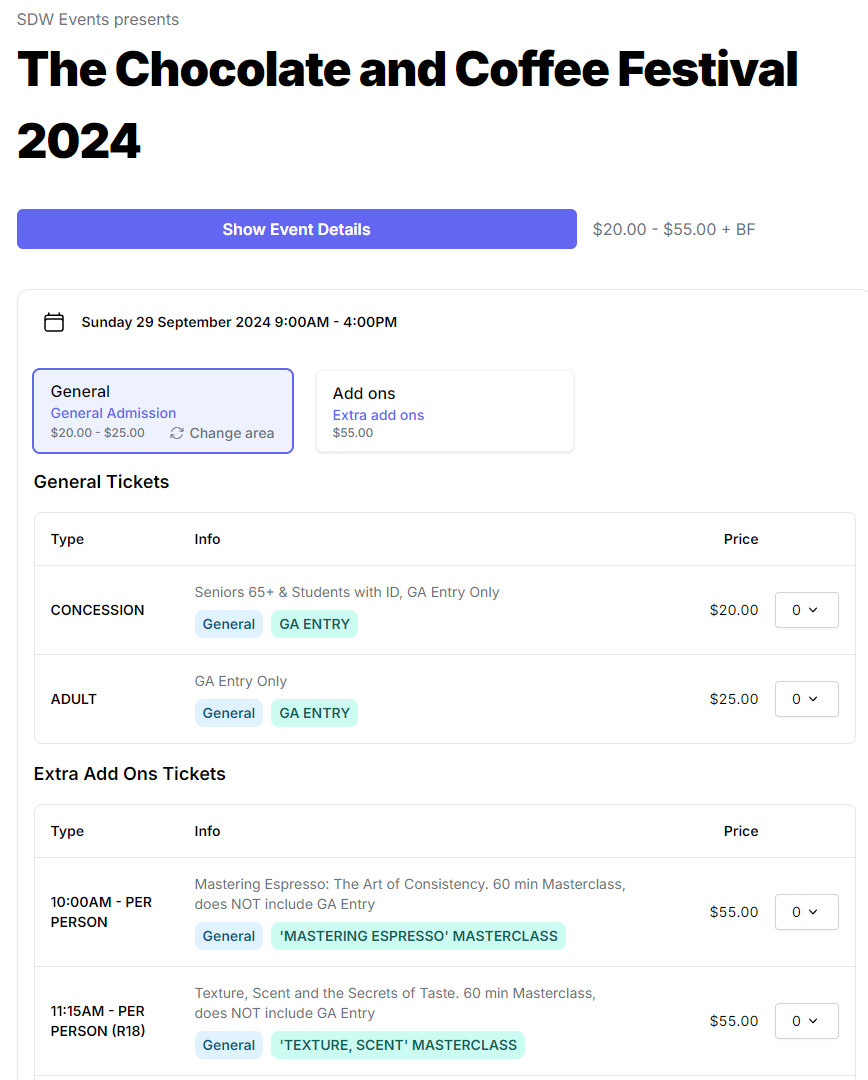The image size is (868, 1080).
Task: Click the SDW Events presents text
Action: pos(98,19)
